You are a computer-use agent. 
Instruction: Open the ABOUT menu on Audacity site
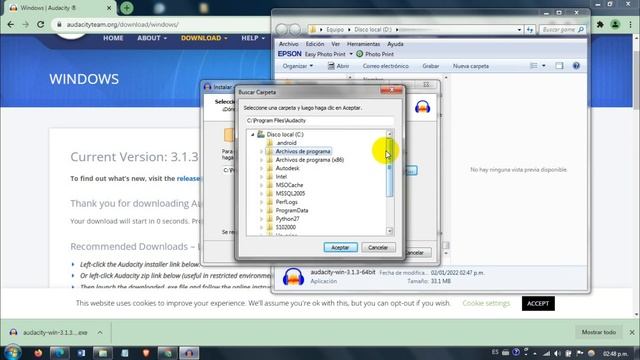[152, 38]
